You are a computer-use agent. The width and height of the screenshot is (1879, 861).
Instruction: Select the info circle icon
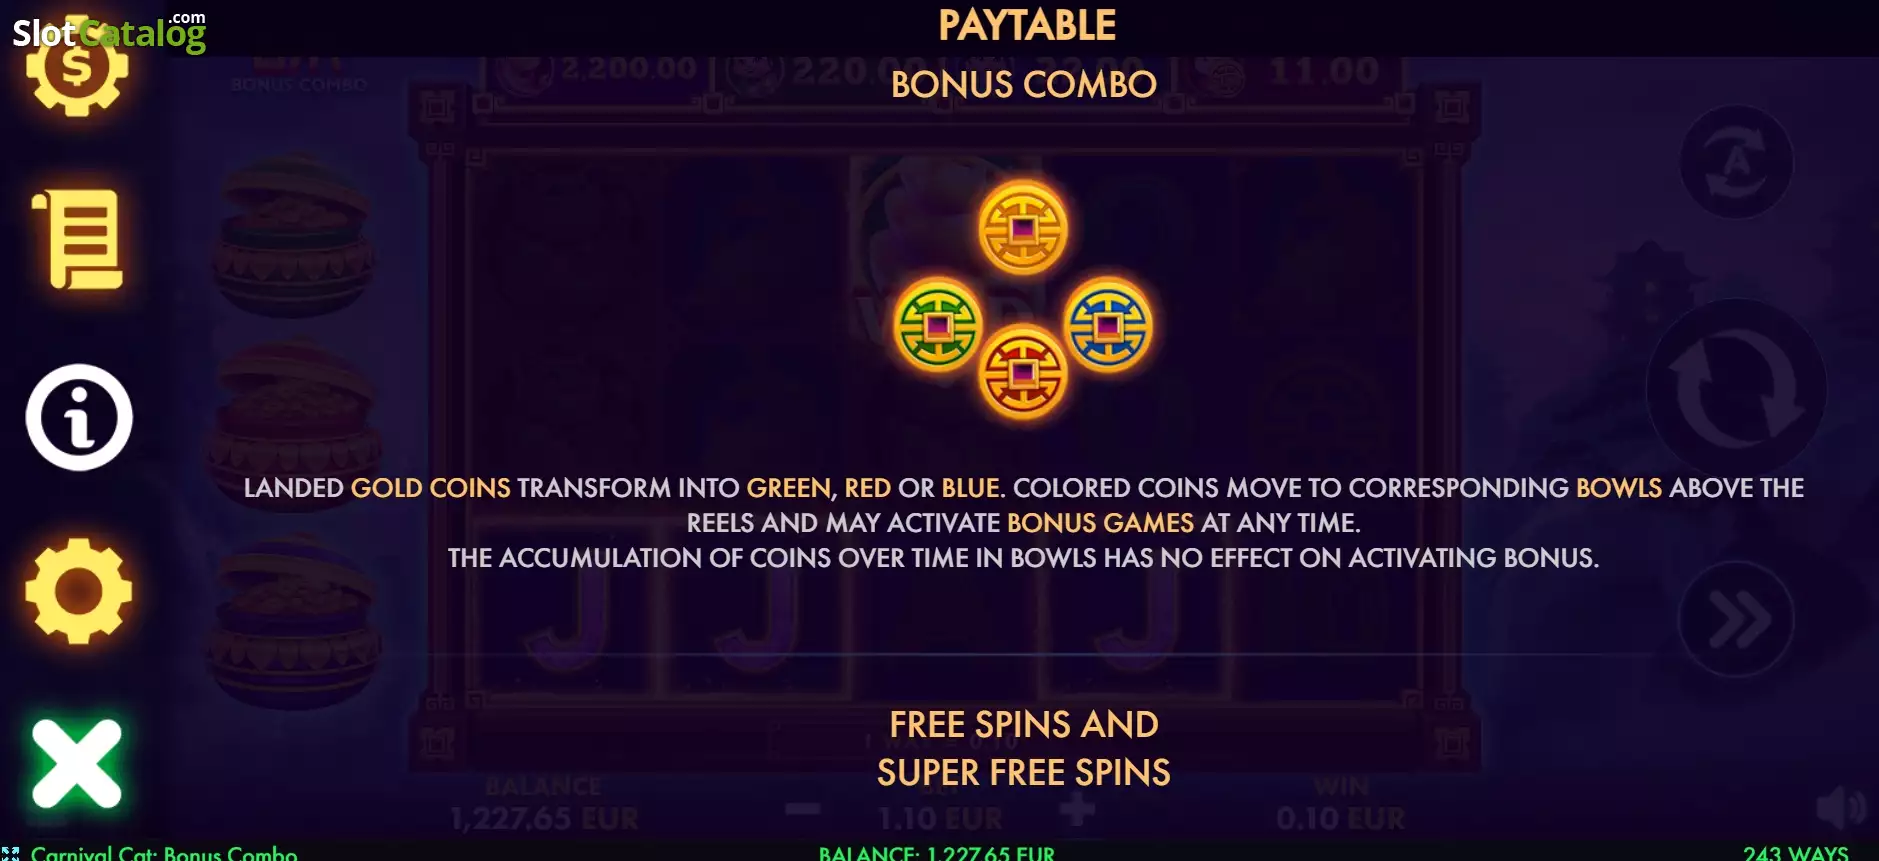(x=79, y=417)
